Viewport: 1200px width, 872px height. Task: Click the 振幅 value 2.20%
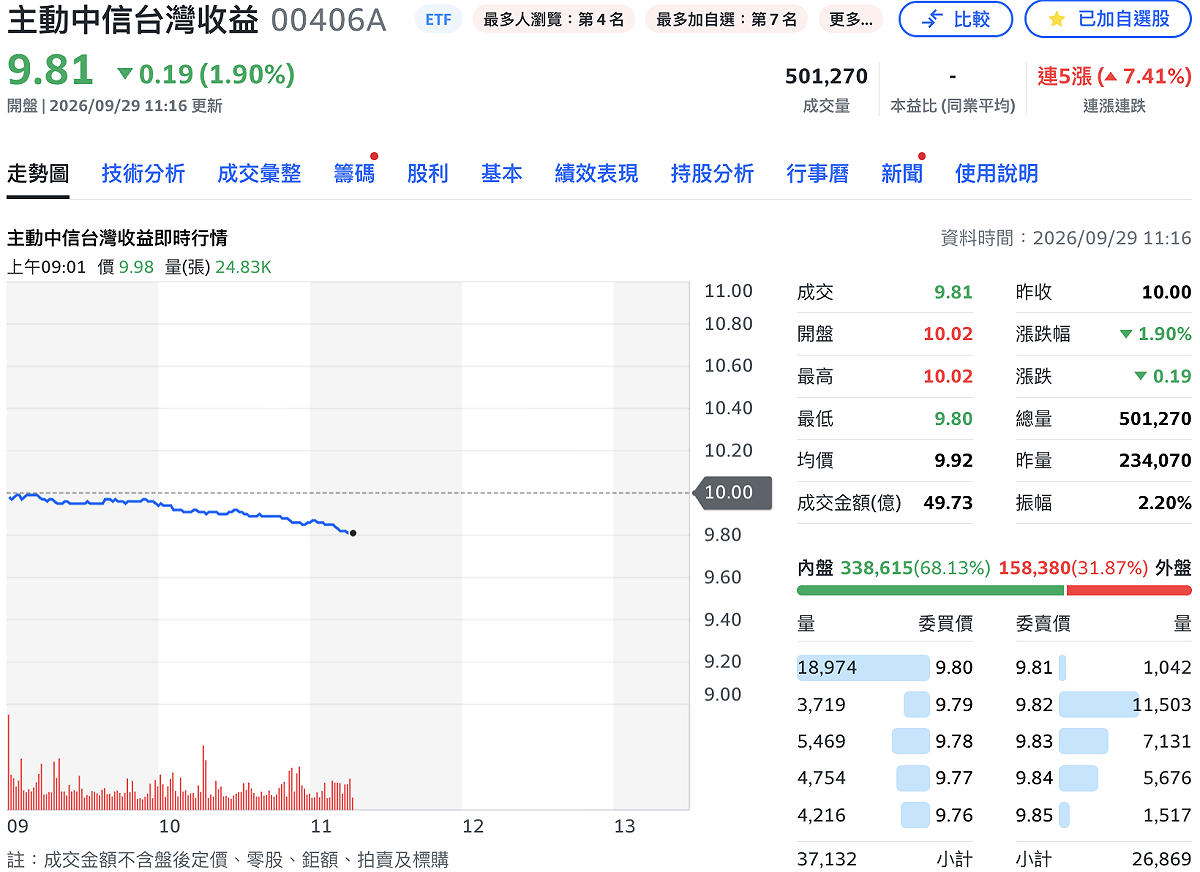point(1165,502)
